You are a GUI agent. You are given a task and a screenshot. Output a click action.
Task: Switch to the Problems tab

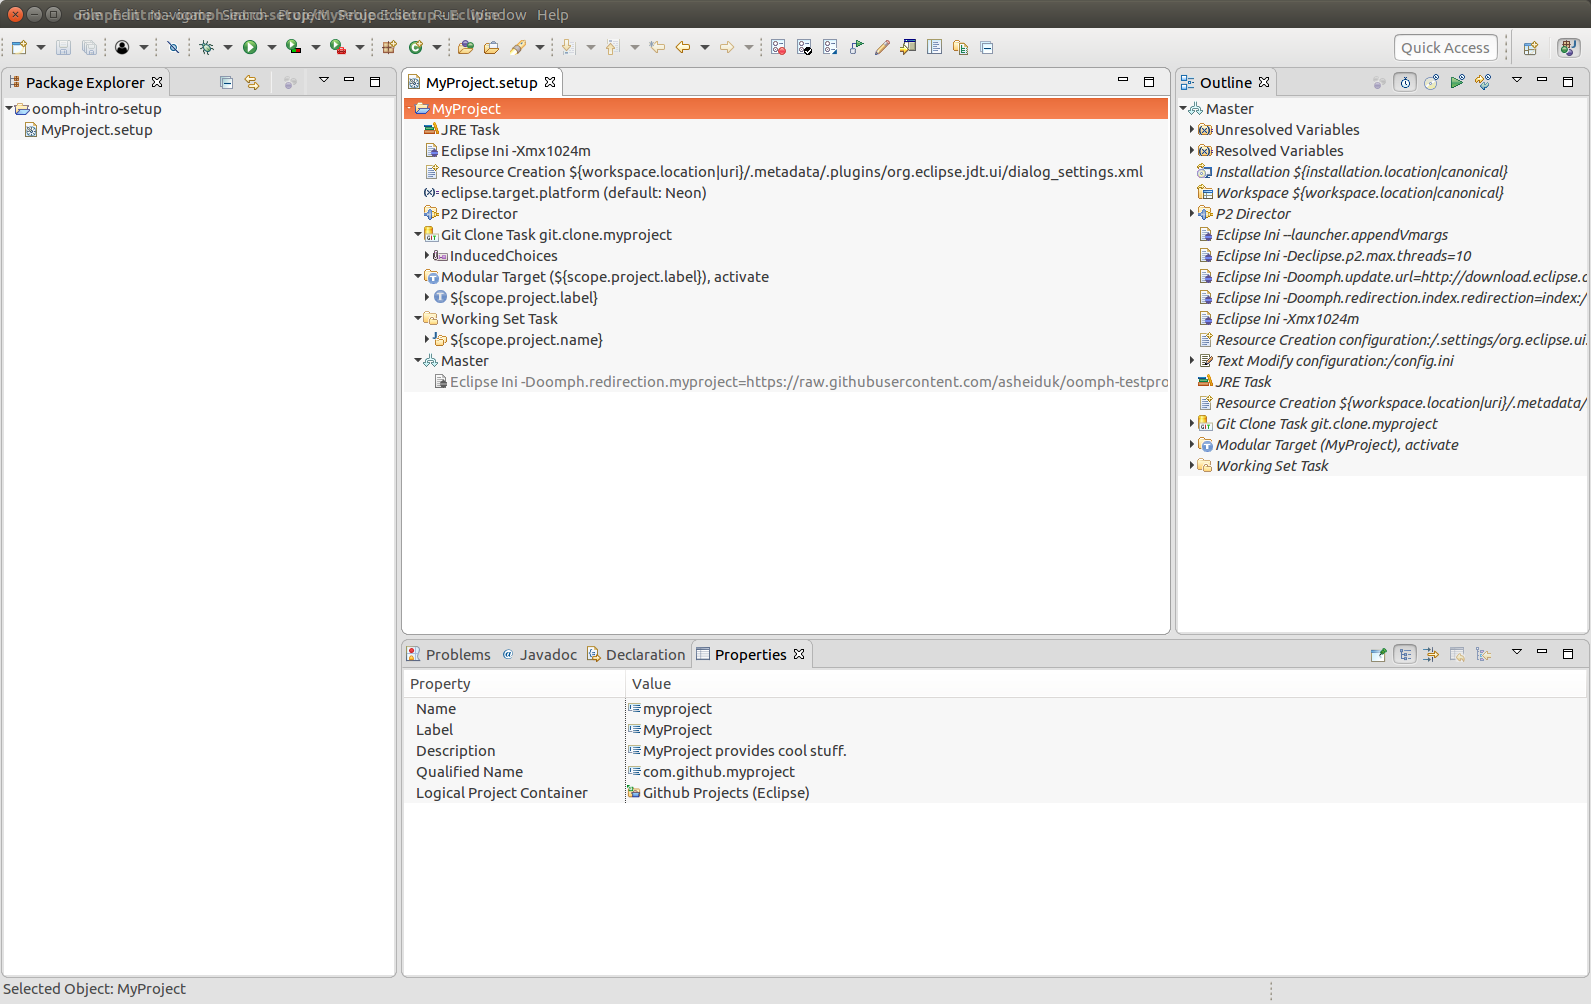tap(448, 654)
